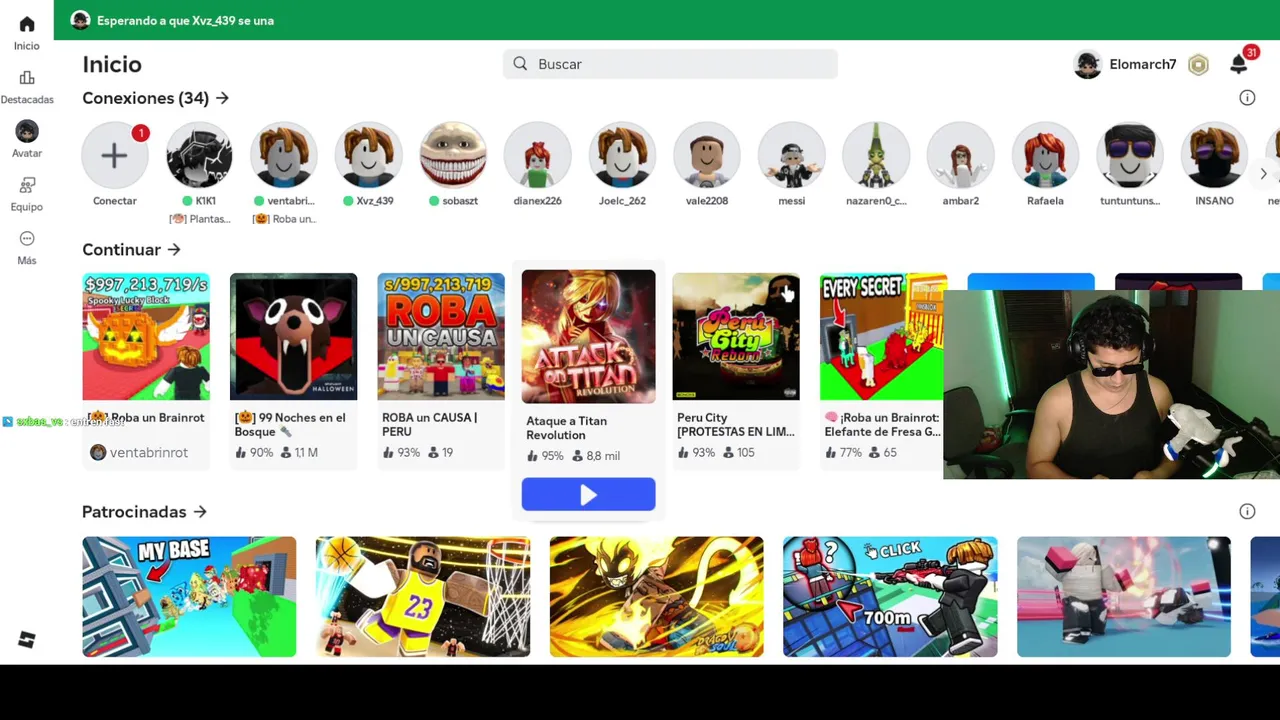Click the Conectar plus button
The width and height of the screenshot is (1280, 720).
tap(115, 156)
